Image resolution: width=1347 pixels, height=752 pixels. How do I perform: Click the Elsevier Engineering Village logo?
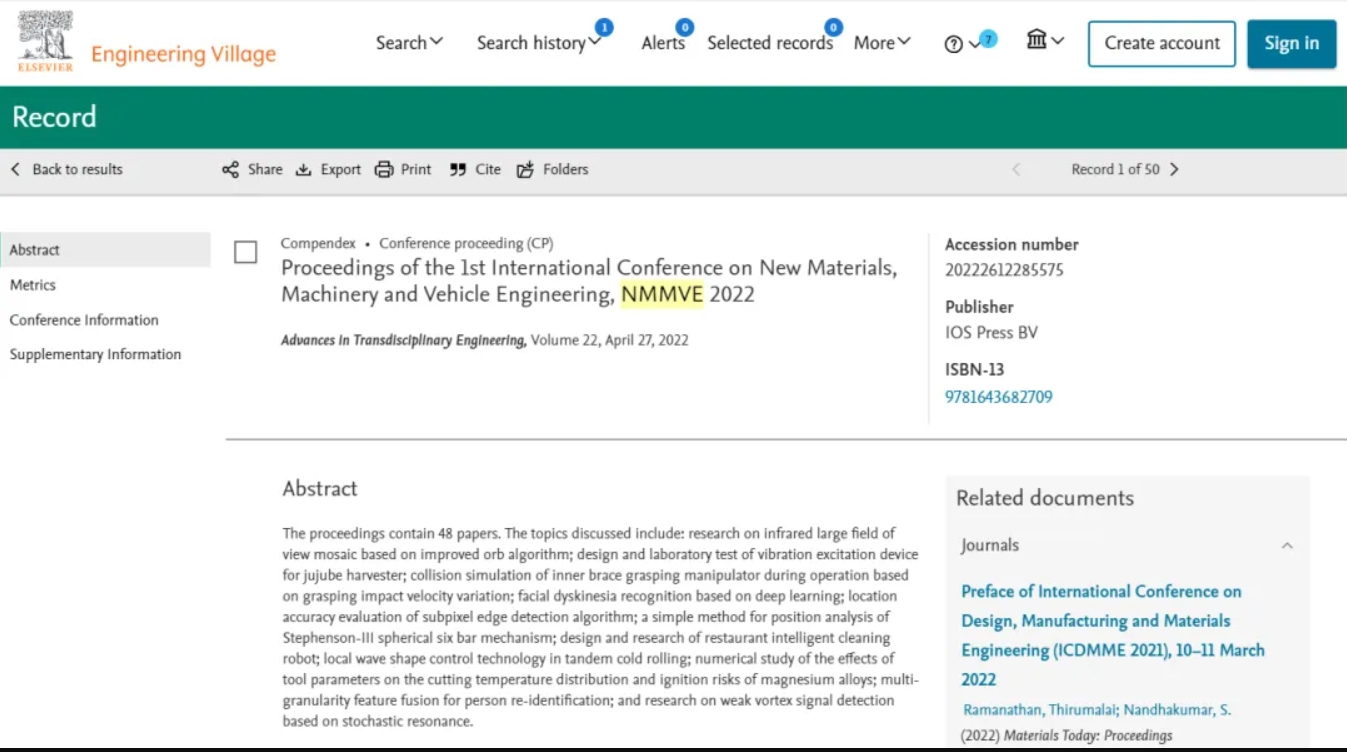click(146, 44)
